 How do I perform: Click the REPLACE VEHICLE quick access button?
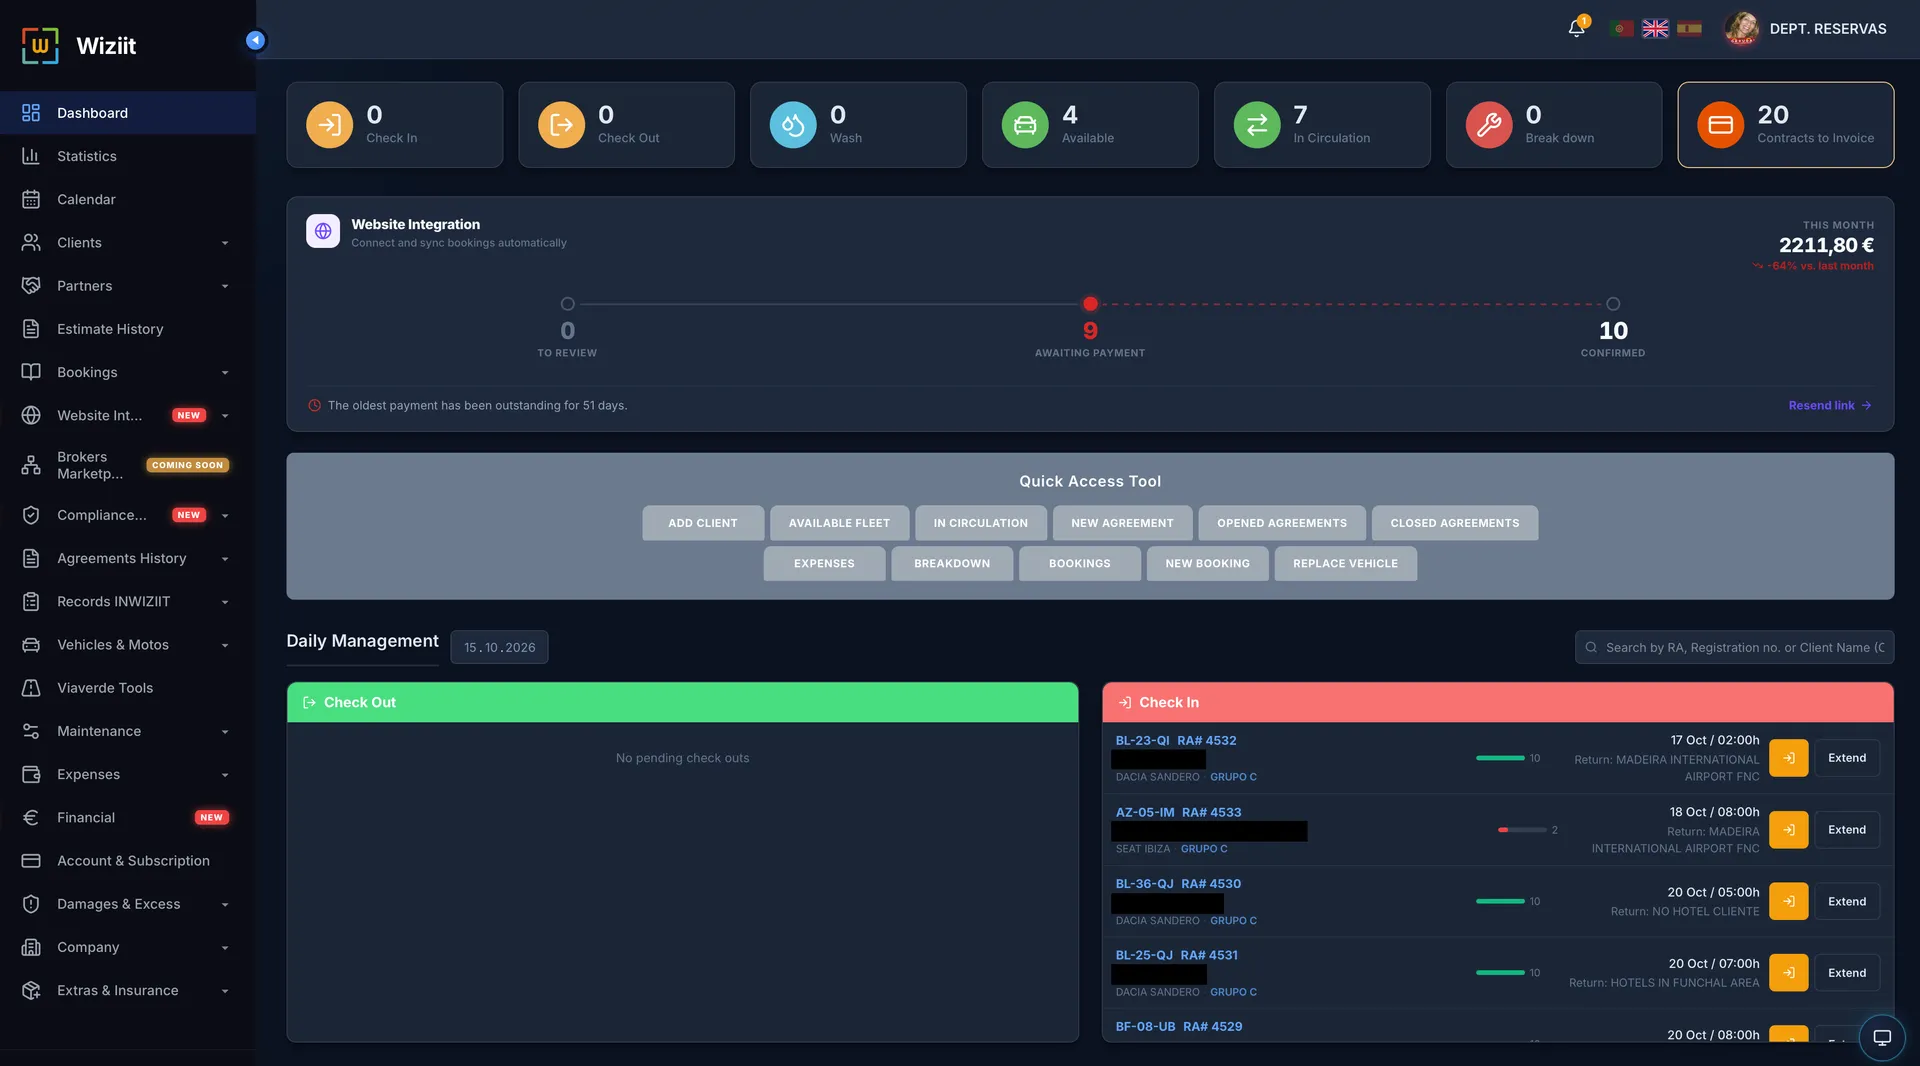click(1345, 564)
